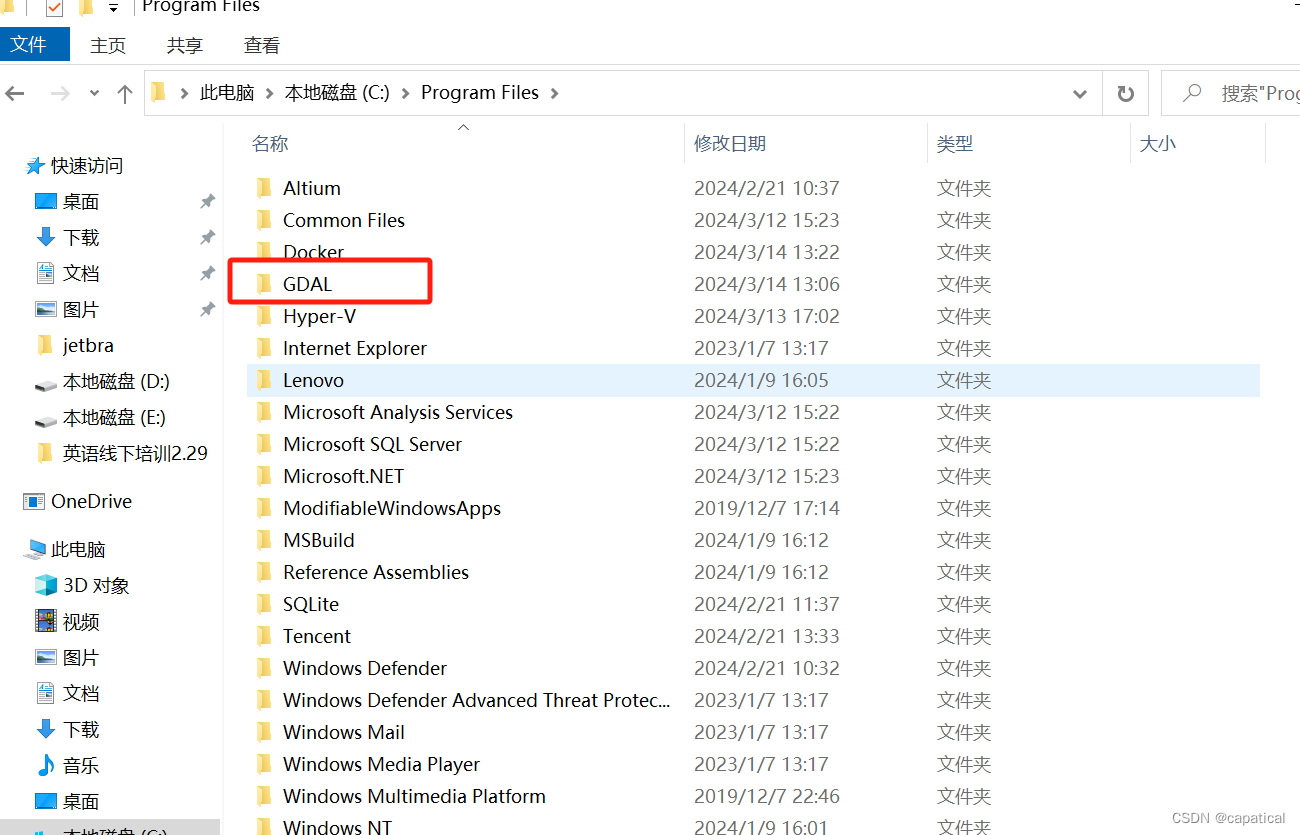
Task: Select the MSBuild folder
Action: (x=319, y=540)
